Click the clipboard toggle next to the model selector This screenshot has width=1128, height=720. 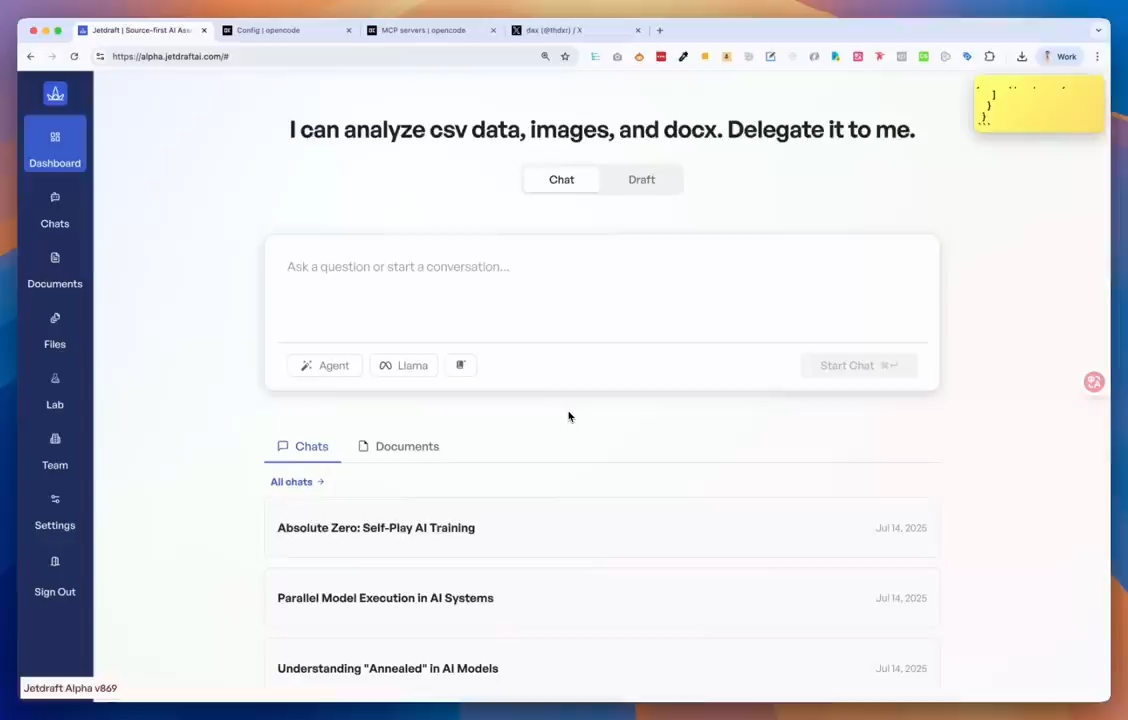(460, 365)
